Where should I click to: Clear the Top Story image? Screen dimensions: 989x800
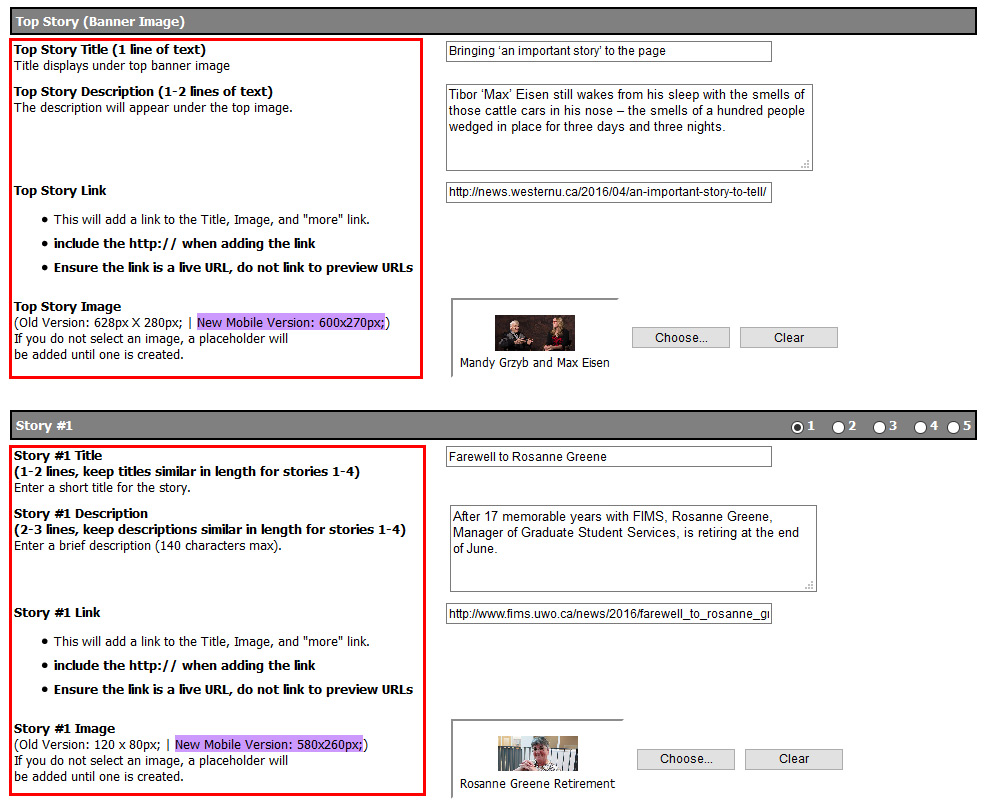pyautogui.click(x=788, y=338)
